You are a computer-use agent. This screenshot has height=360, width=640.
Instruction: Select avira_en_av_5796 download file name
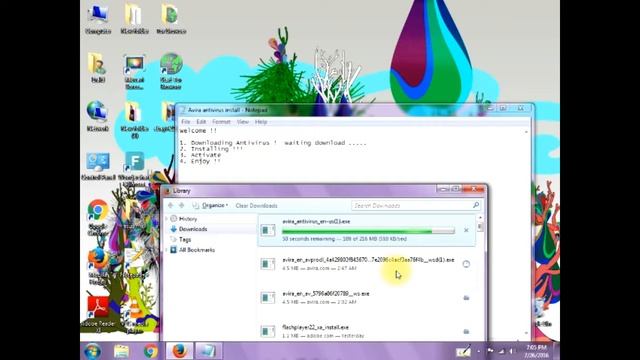pos(326,293)
